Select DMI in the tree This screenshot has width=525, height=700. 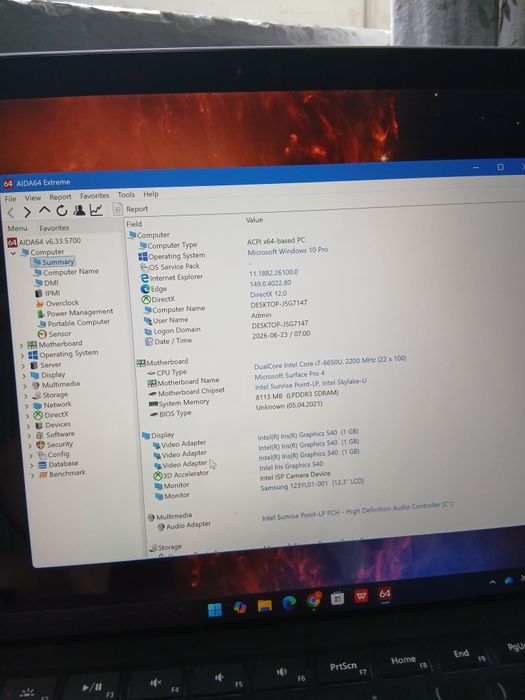(x=51, y=283)
